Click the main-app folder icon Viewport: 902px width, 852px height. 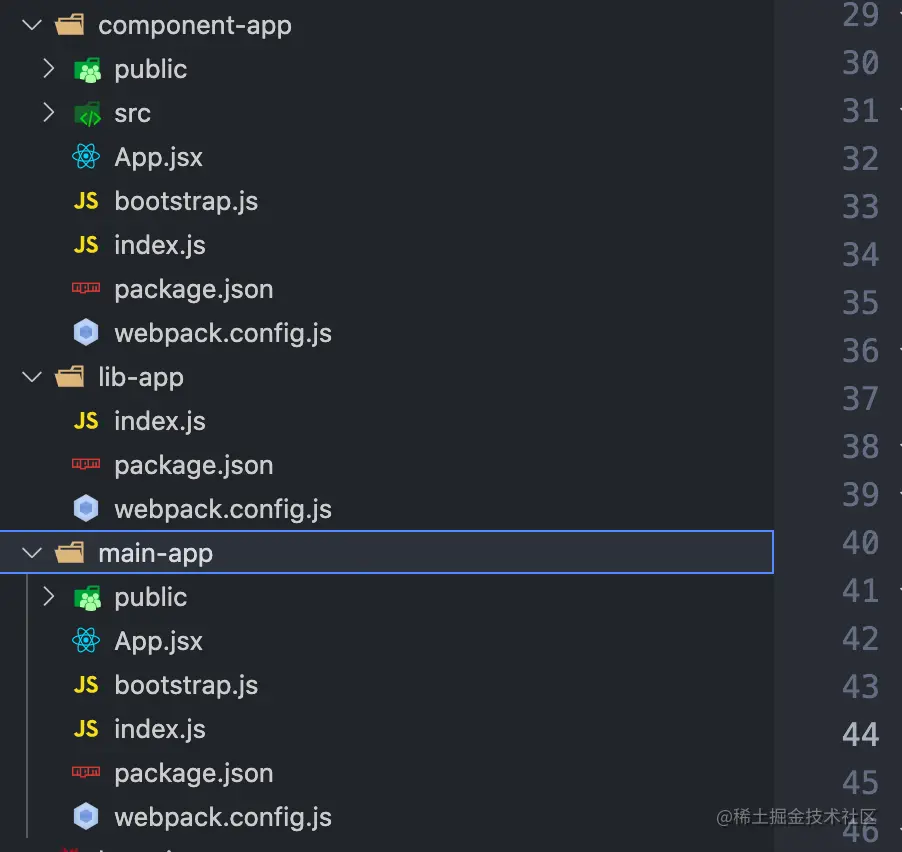(x=70, y=553)
